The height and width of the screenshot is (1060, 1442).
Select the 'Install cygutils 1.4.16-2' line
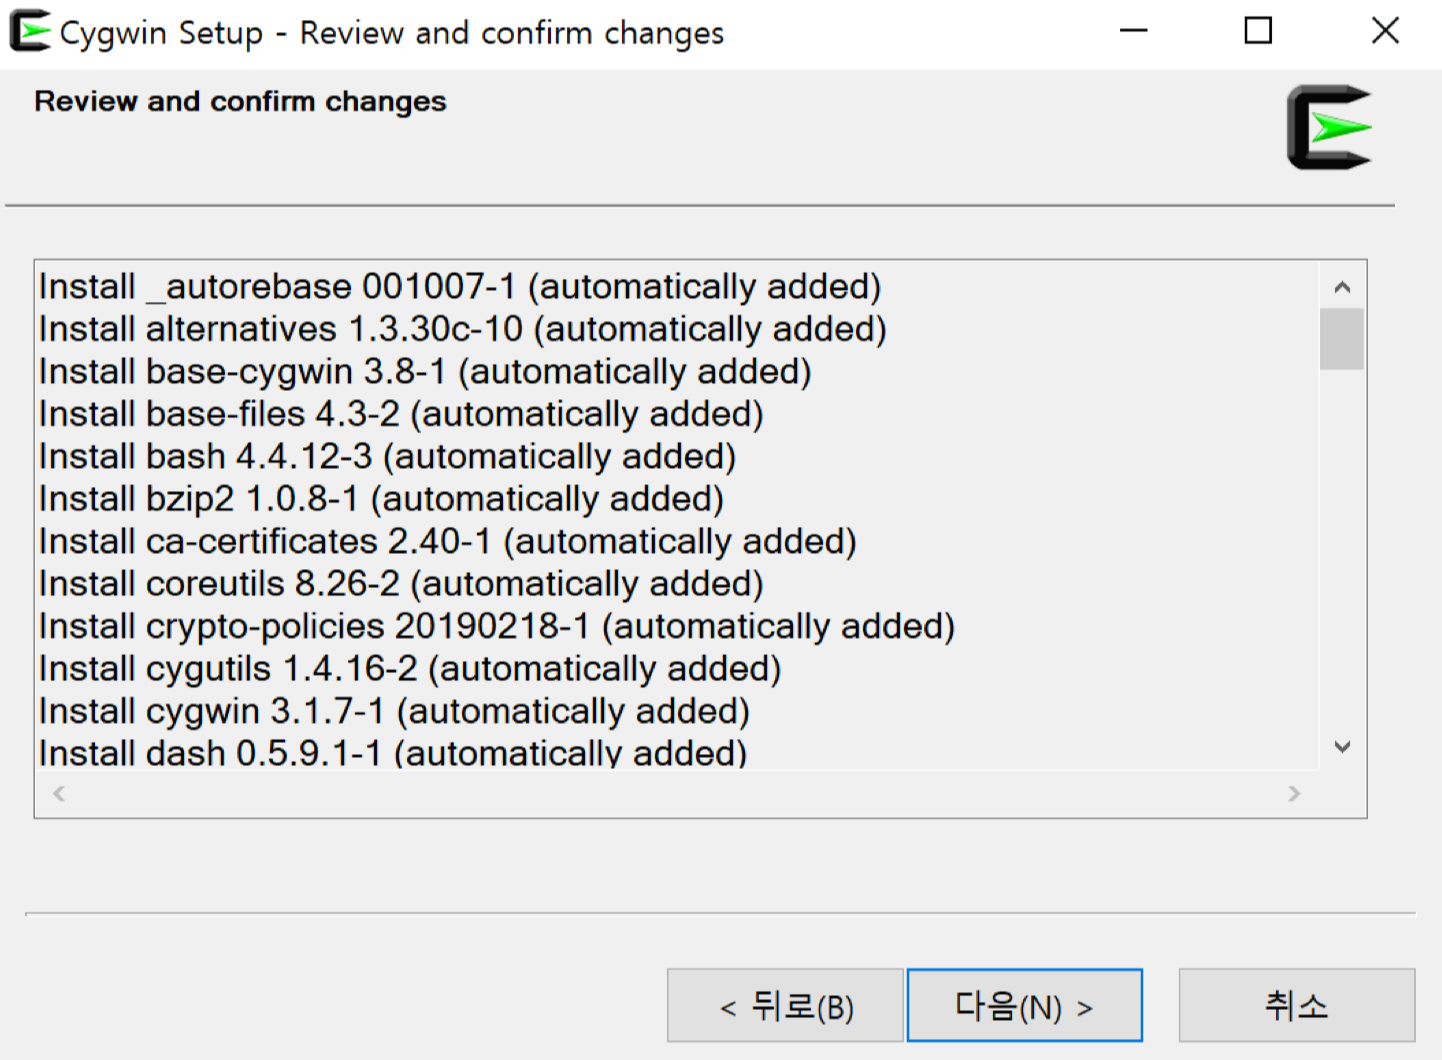[x=410, y=669]
